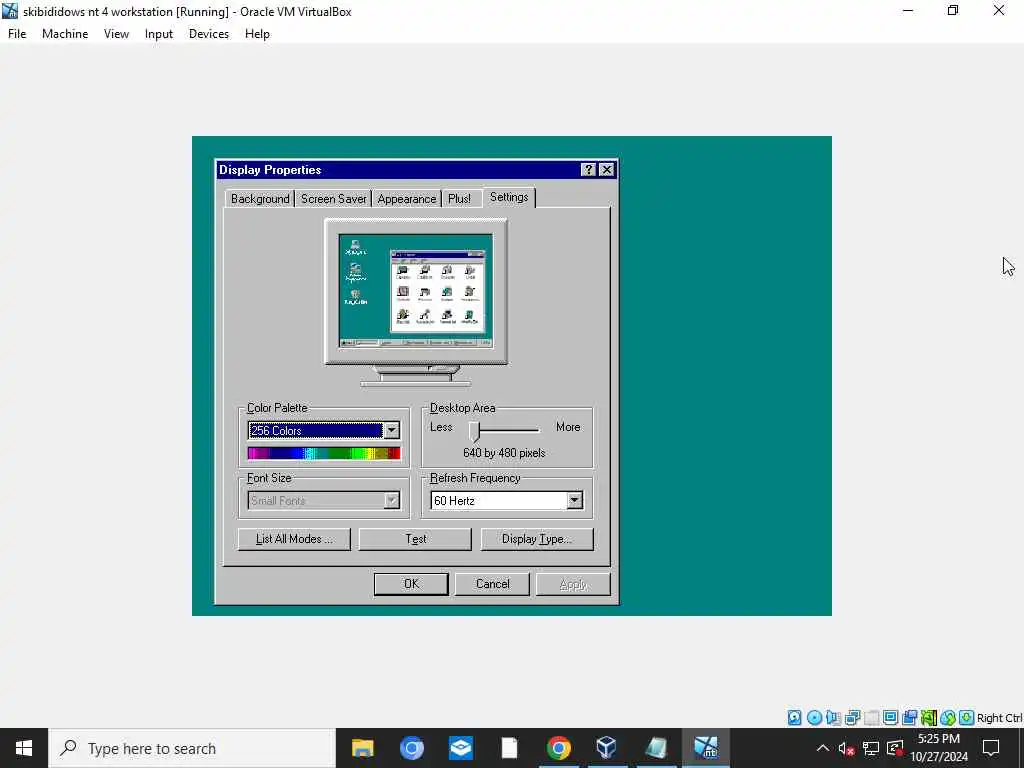Open File Explorer from the taskbar

pyautogui.click(x=362, y=748)
